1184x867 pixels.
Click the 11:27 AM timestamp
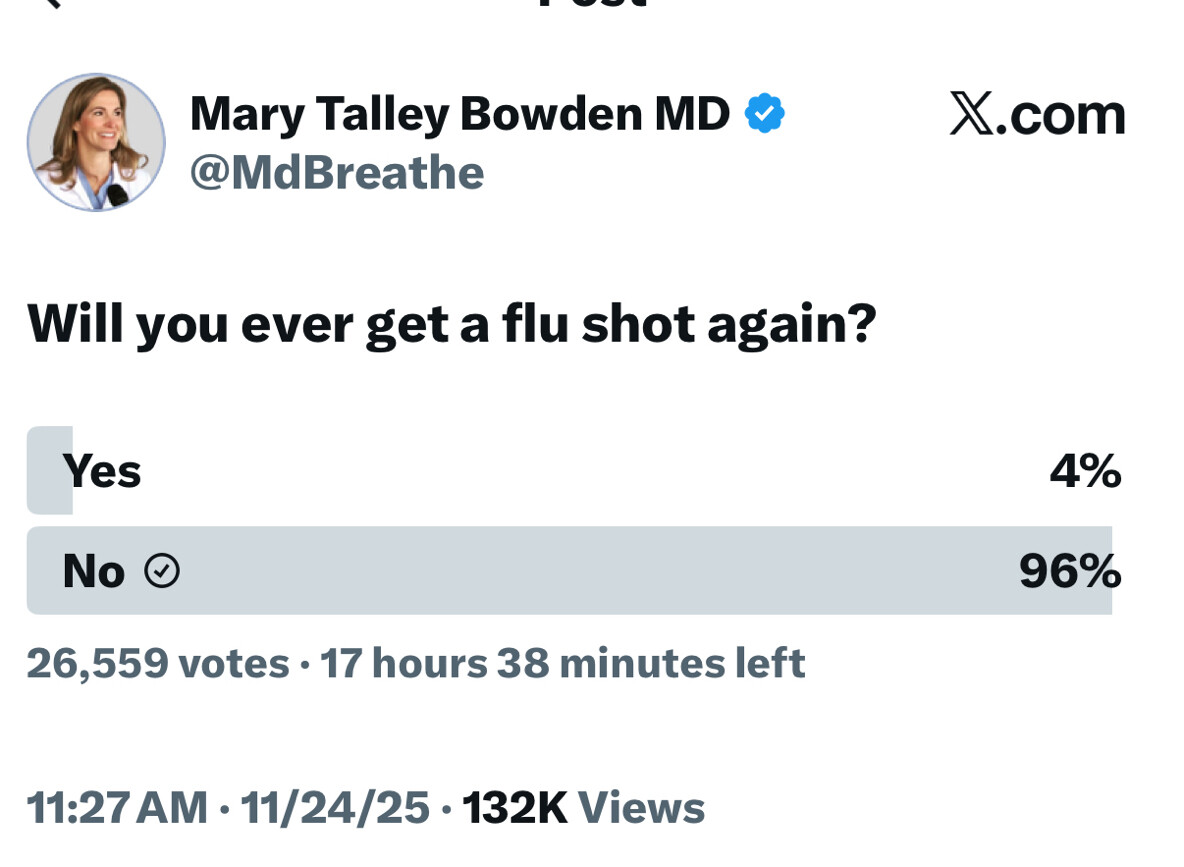[117, 808]
